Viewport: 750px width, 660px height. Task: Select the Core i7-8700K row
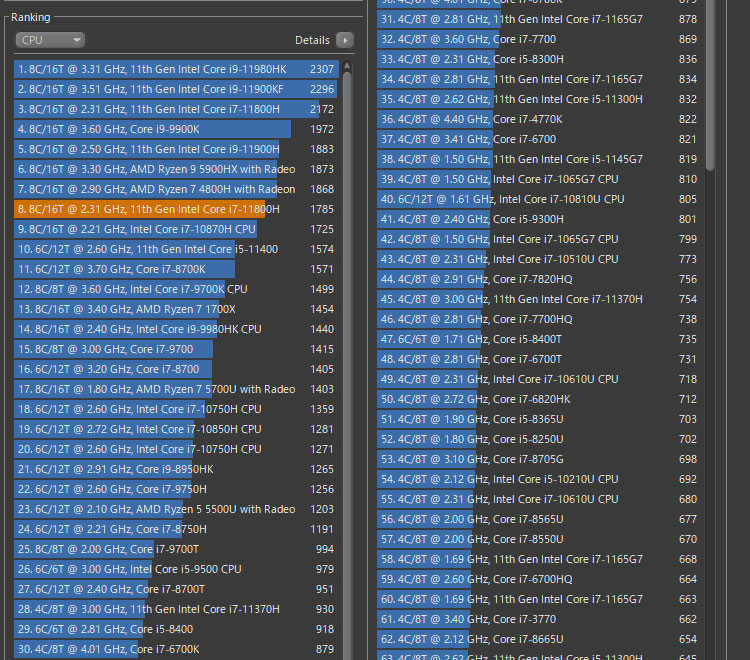click(x=176, y=269)
